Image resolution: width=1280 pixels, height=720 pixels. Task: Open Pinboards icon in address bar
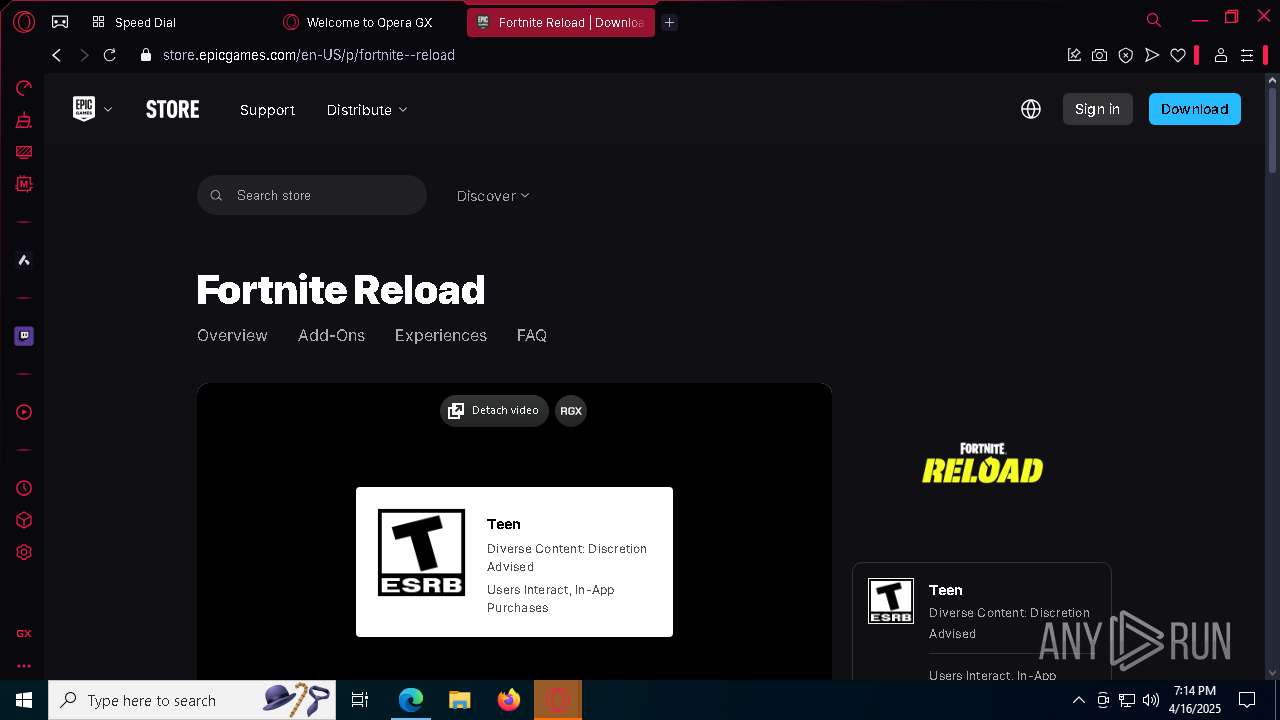click(x=1074, y=55)
